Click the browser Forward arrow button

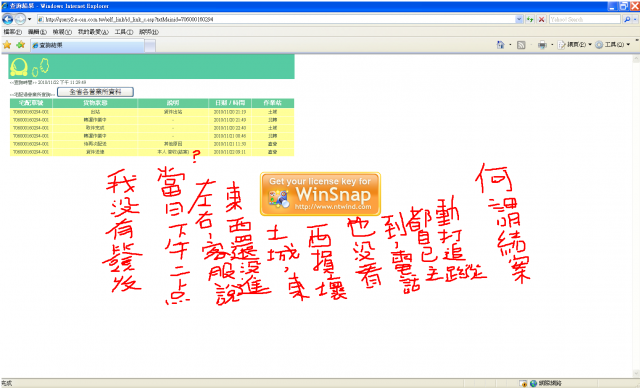tap(20, 19)
